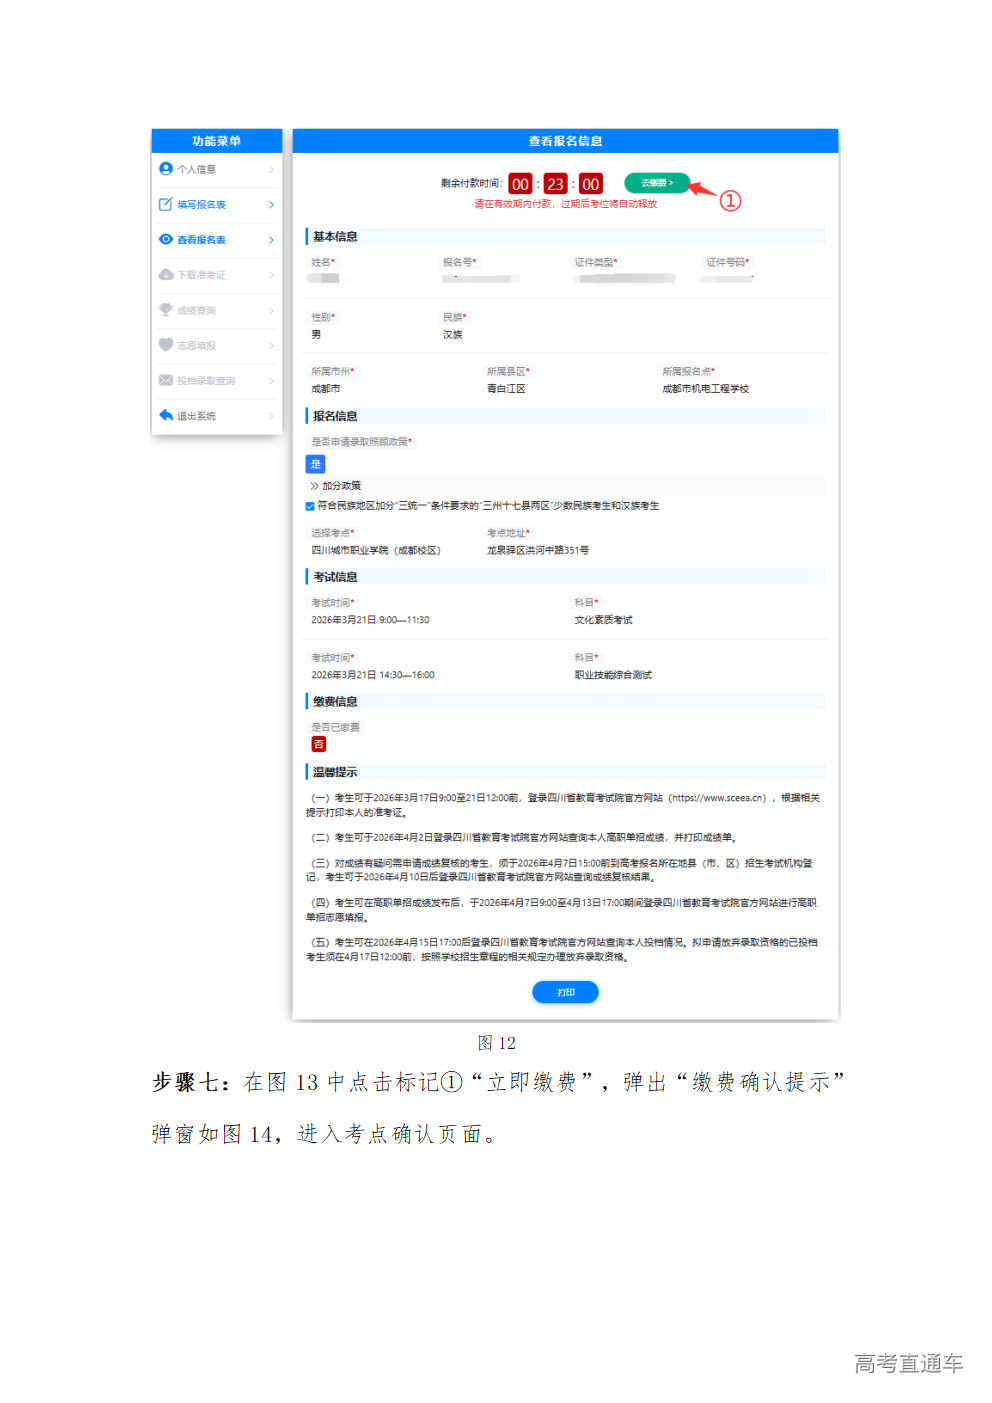Click the 个人信息 user avatar icon
The height and width of the screenshot is (1403, 992).
click(166, 169)
